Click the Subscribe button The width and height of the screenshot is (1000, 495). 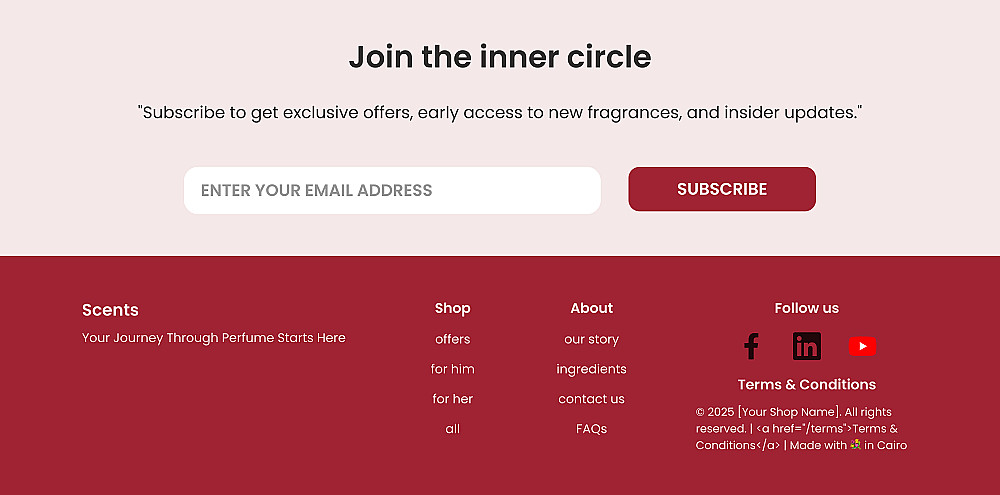pos(722,189)
